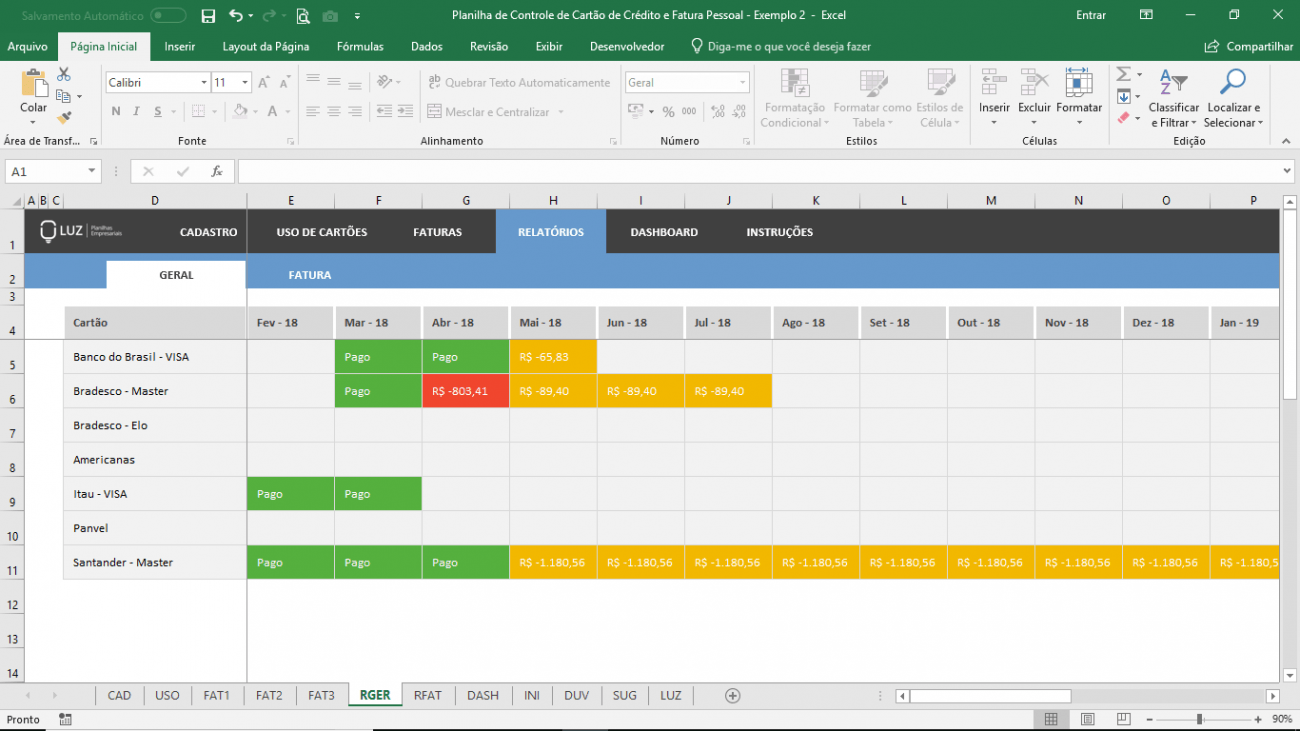Open the Mesclar e Centralizar dropdown arrow

561,112
